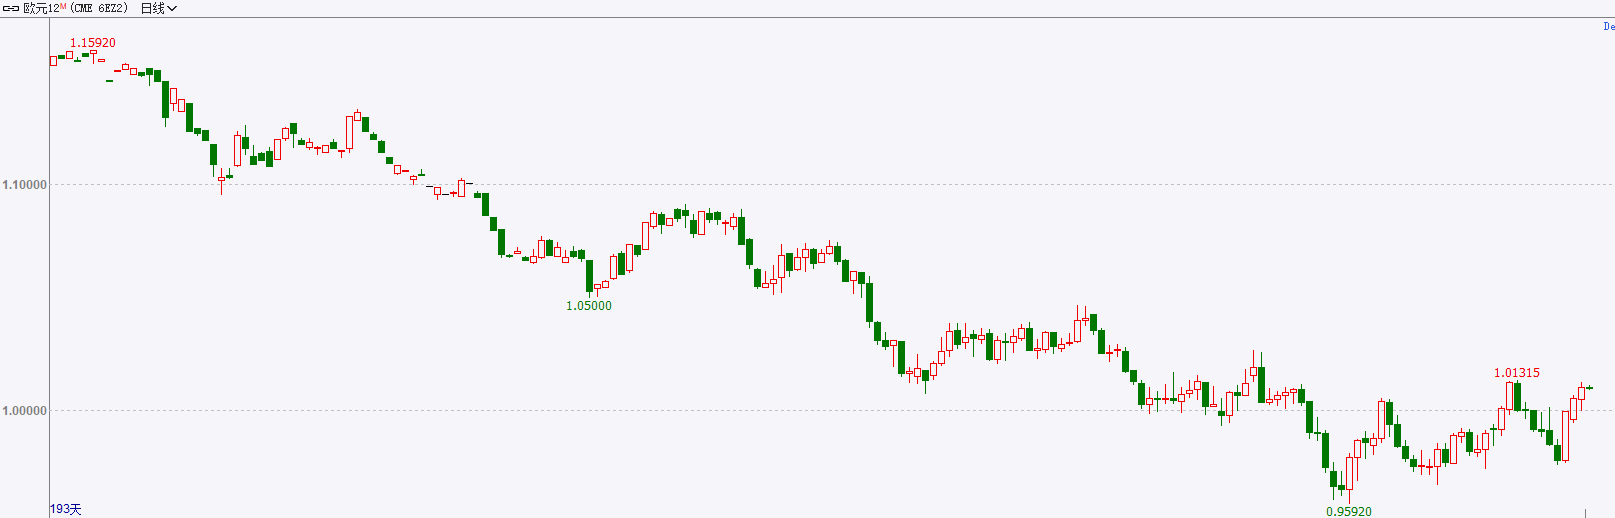Click the (CME 6EZ2) contract code
This screenshot has width=1615, height=518.
[x=99, y=8]
